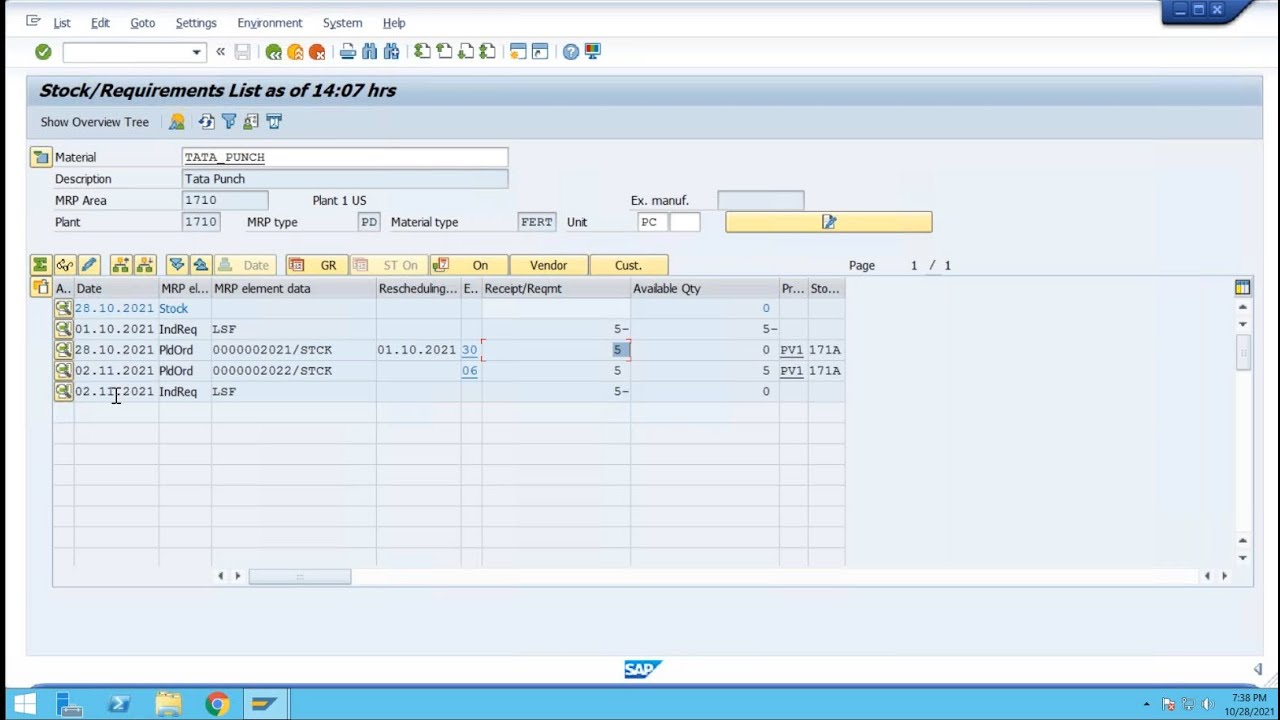Click the horizontal scrollbar thumb under table
1280x720 pixels.
click(x=300, y=576)
